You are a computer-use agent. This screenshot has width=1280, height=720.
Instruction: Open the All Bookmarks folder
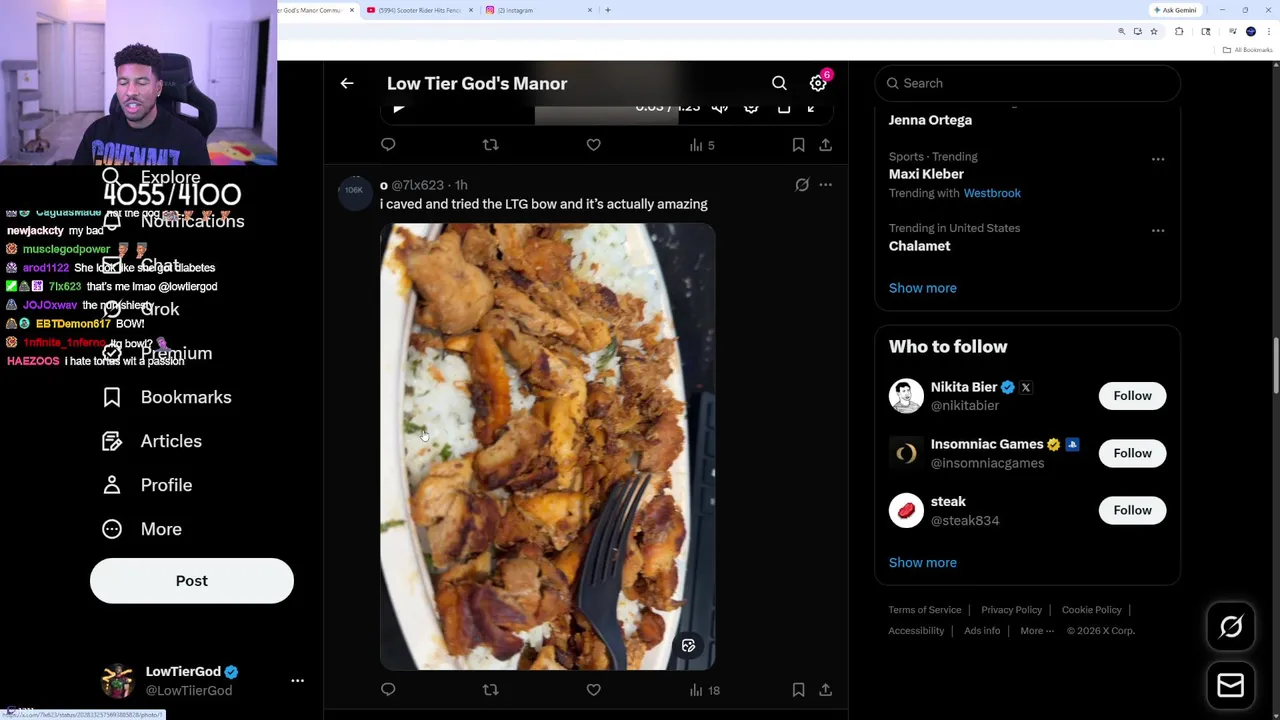(x=1249, y=50)
